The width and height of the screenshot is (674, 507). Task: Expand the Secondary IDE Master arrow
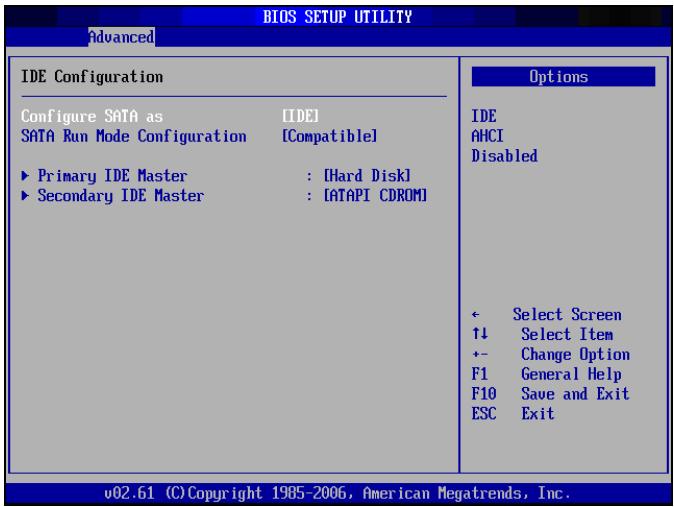coord(25,196)
